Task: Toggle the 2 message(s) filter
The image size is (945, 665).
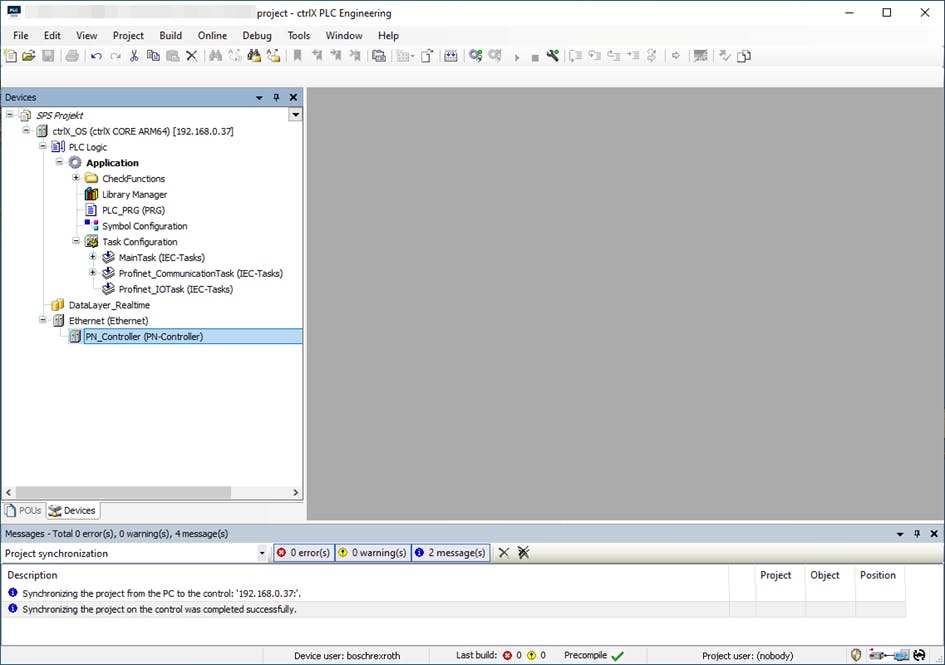Action: (x=449, y=553)
